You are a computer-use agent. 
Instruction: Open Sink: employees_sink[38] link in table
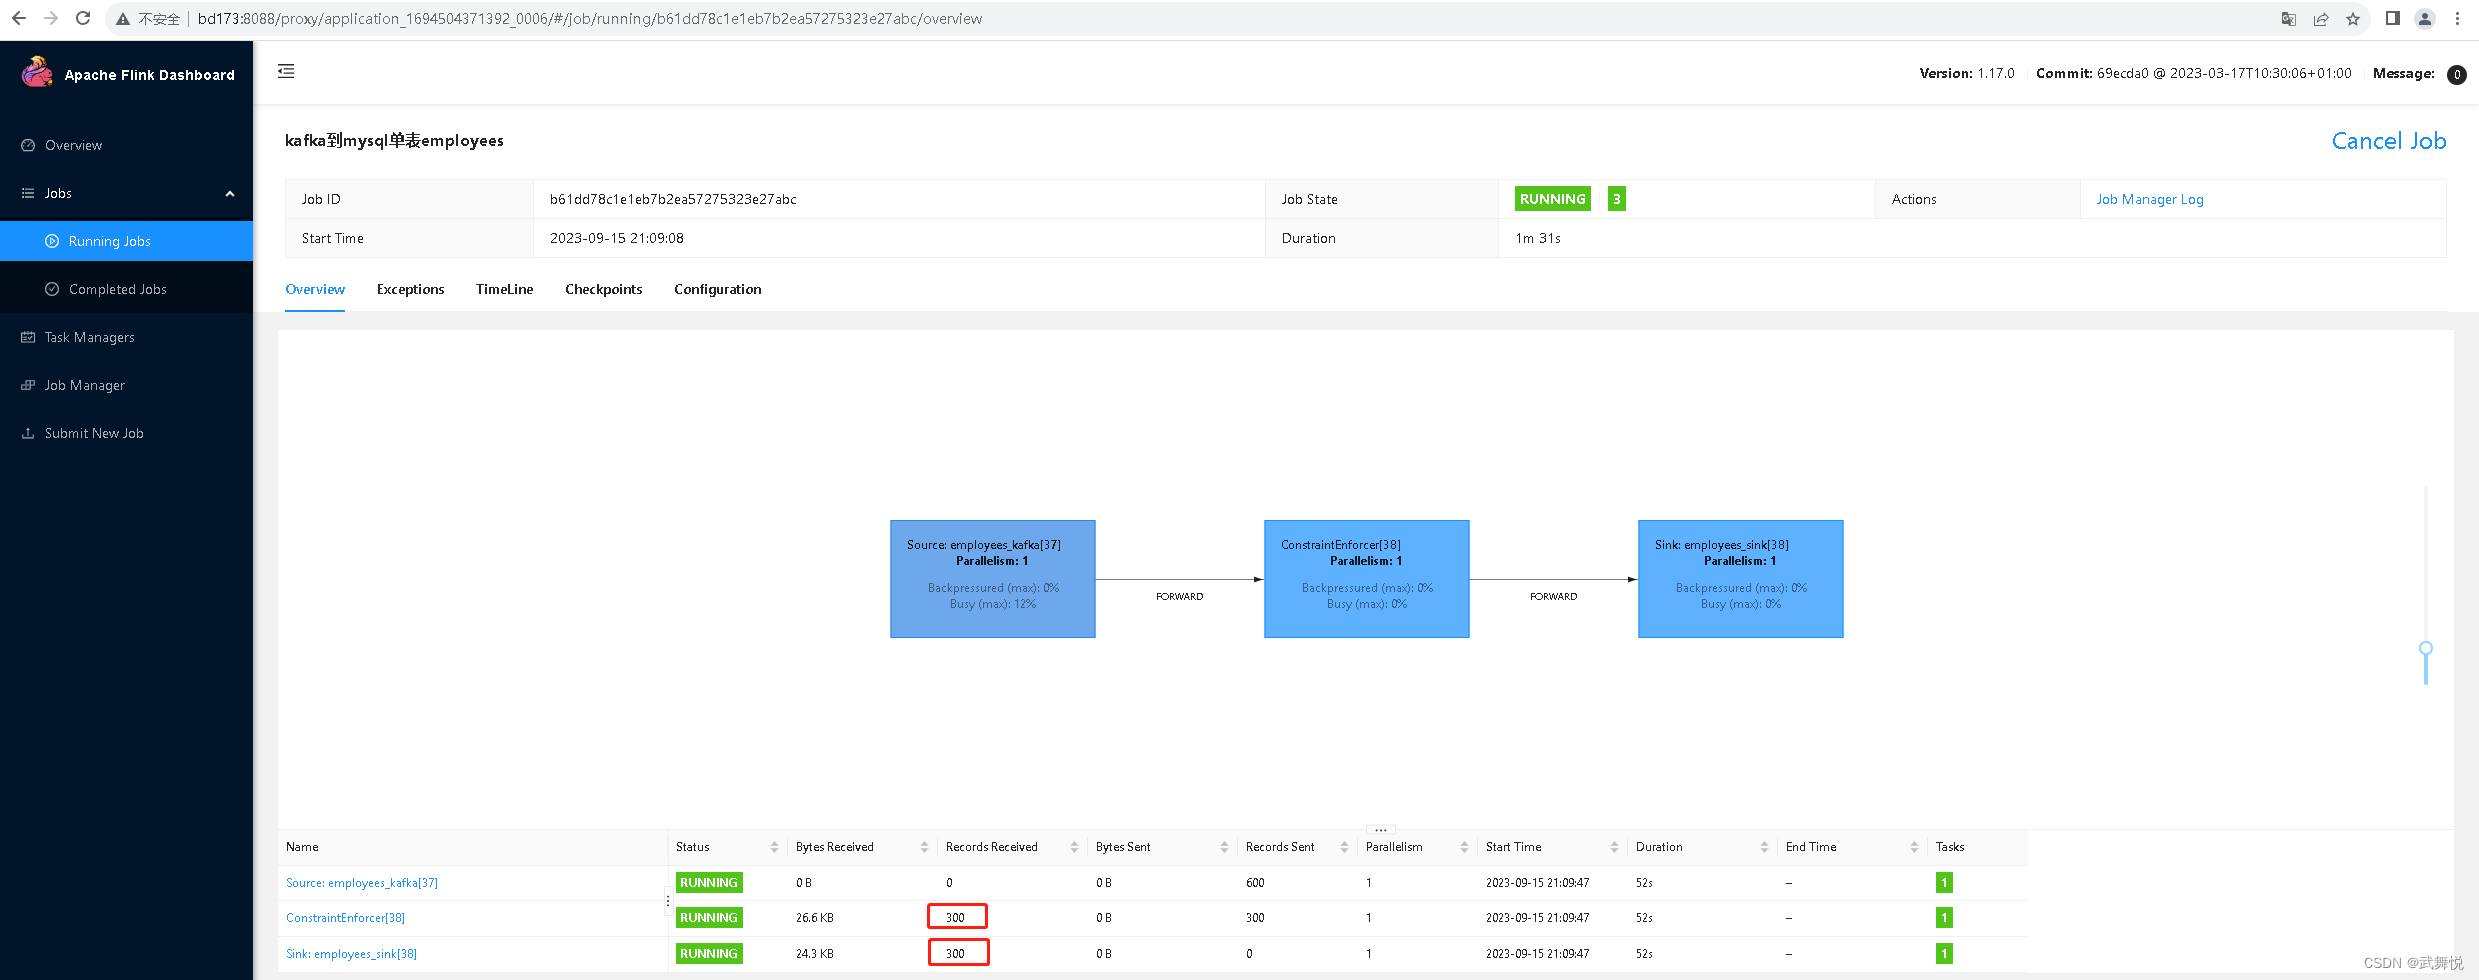pos(351,954)
